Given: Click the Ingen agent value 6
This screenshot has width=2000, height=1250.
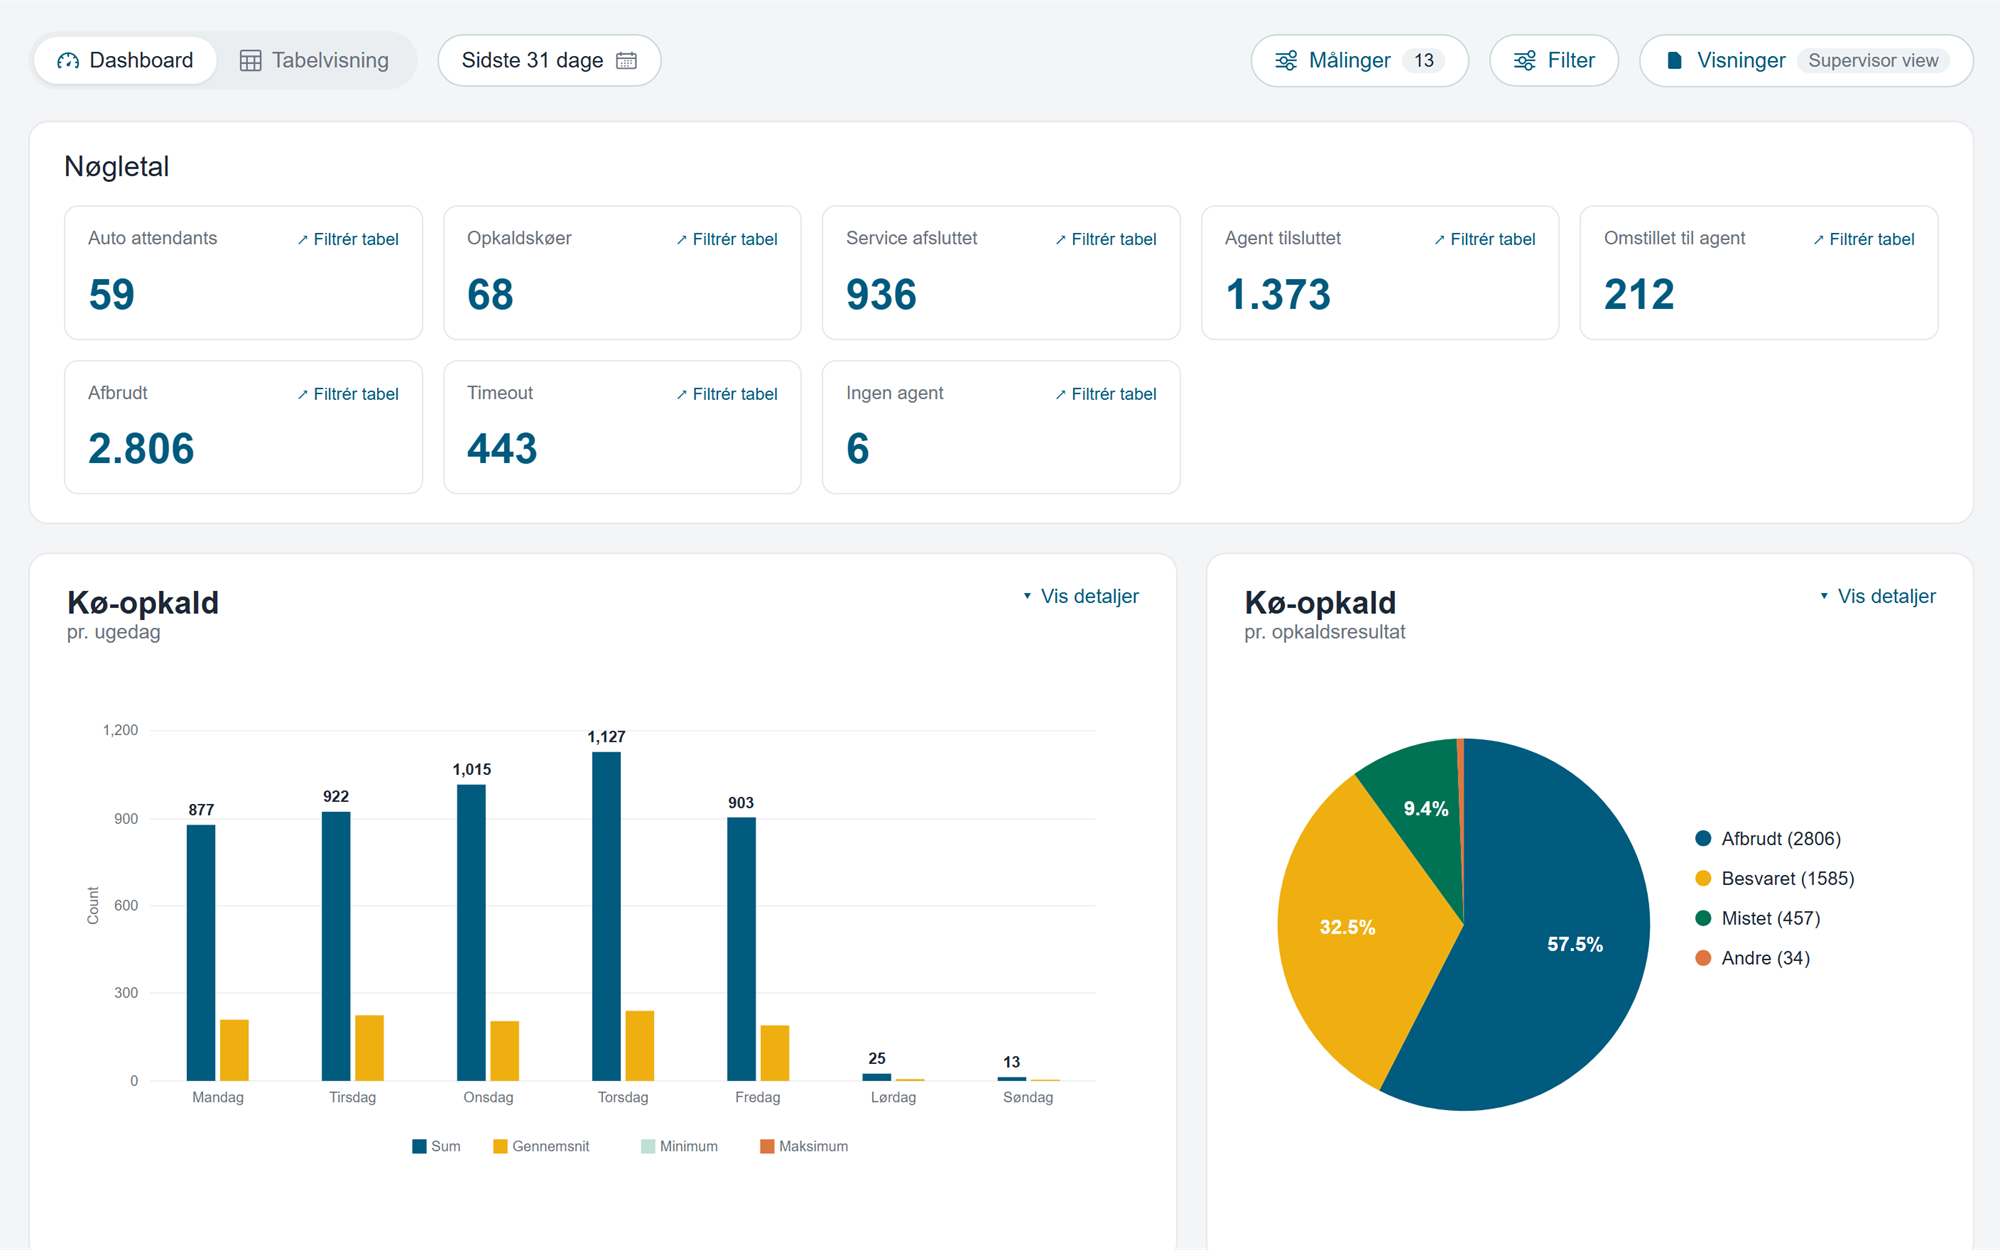Looking at the screenshot, I should [858, 448].
